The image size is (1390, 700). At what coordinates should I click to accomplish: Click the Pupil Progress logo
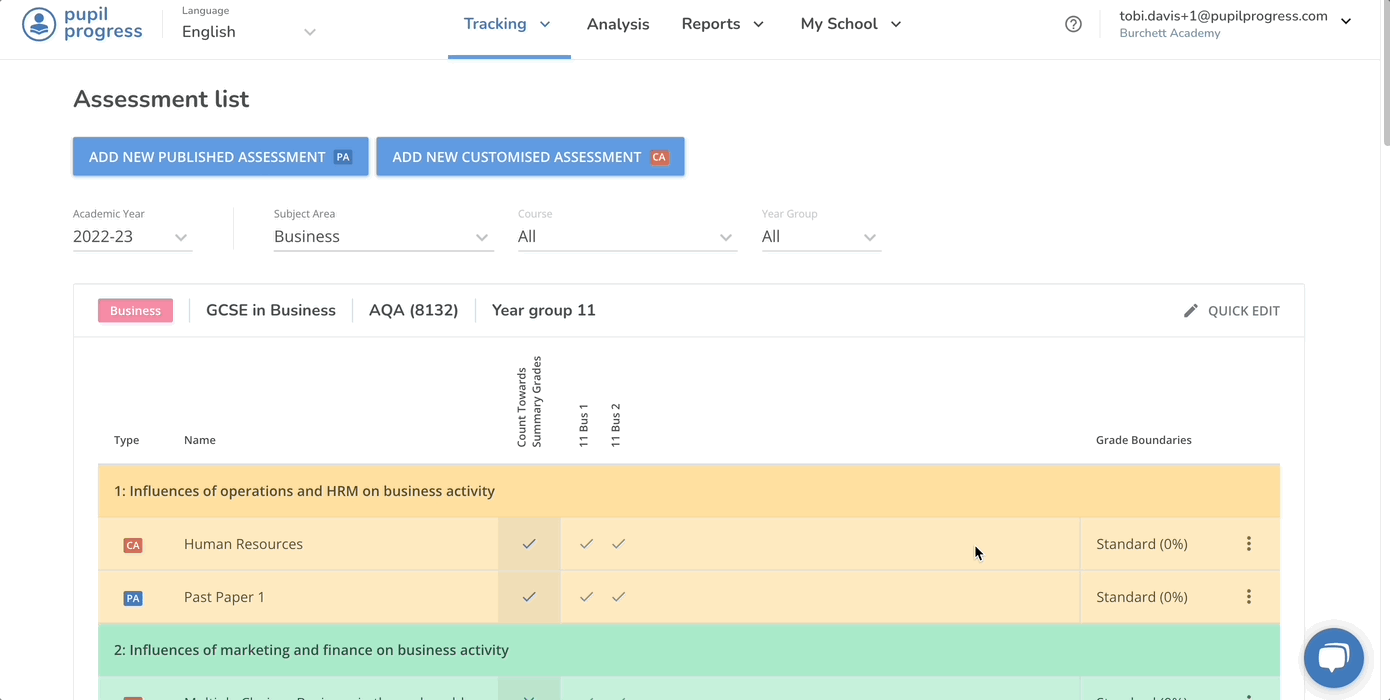point(82,24)
